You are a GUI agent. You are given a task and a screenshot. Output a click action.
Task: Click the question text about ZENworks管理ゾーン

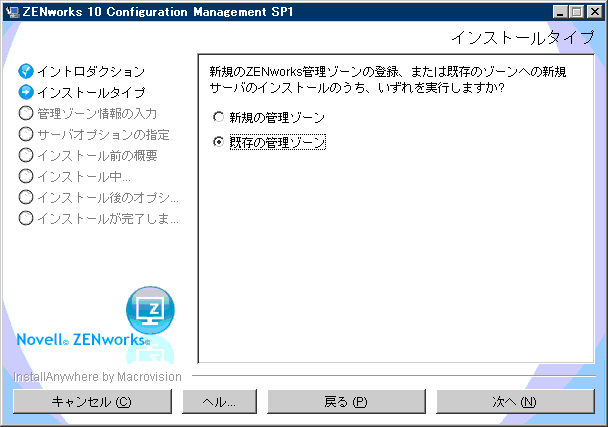388,80
